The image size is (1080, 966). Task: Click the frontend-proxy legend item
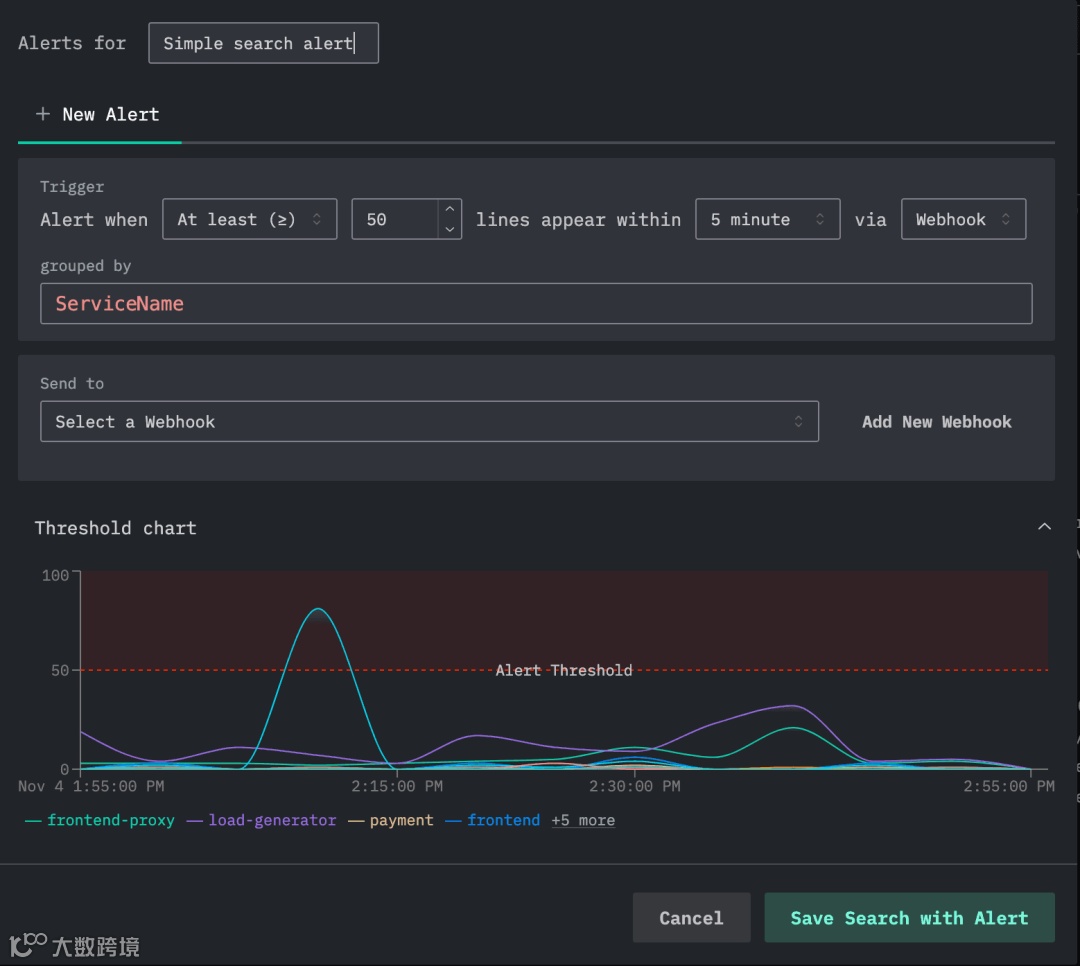point(100,821)
